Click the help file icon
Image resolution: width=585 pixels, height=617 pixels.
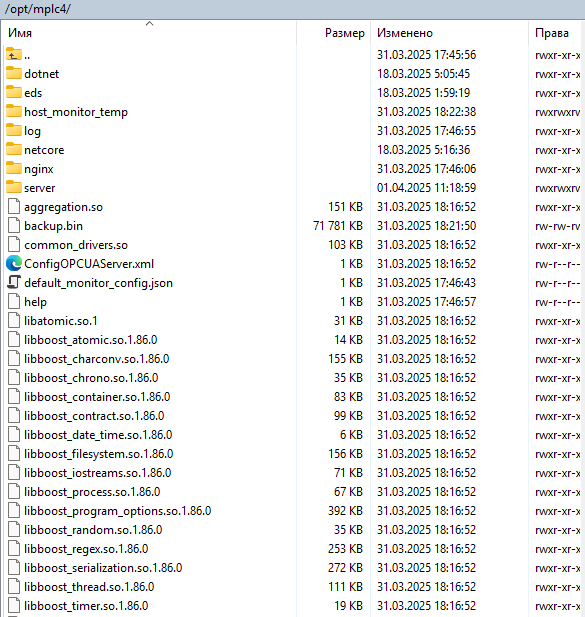click(x=14, y=301)
